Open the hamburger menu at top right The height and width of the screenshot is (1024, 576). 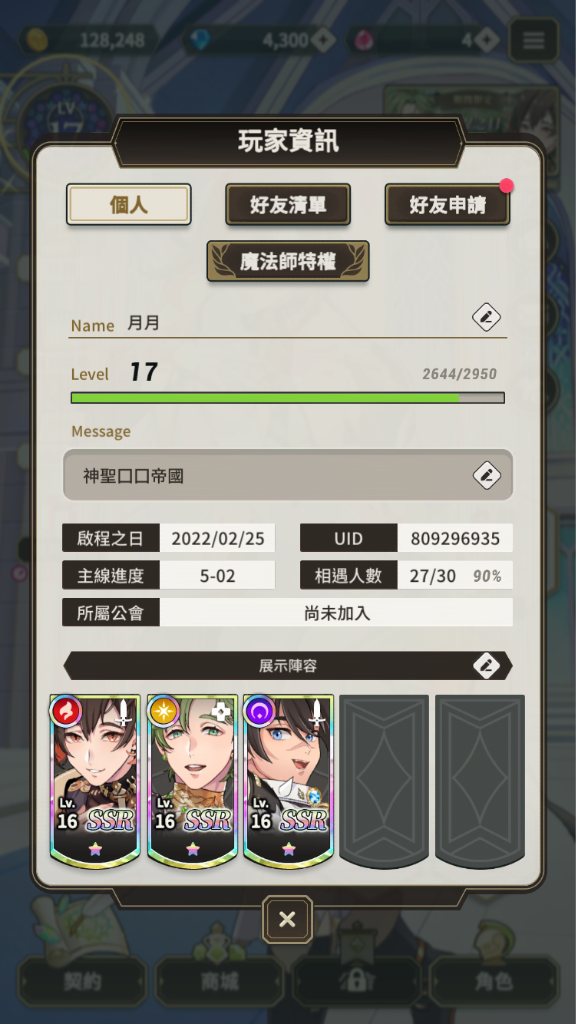(534, 40)
